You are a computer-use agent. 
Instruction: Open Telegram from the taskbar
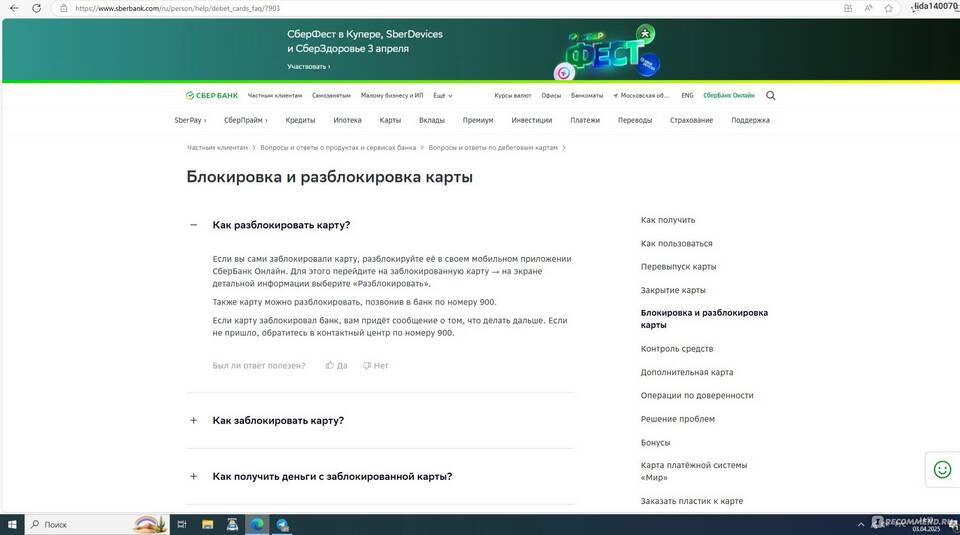[283, 525]
